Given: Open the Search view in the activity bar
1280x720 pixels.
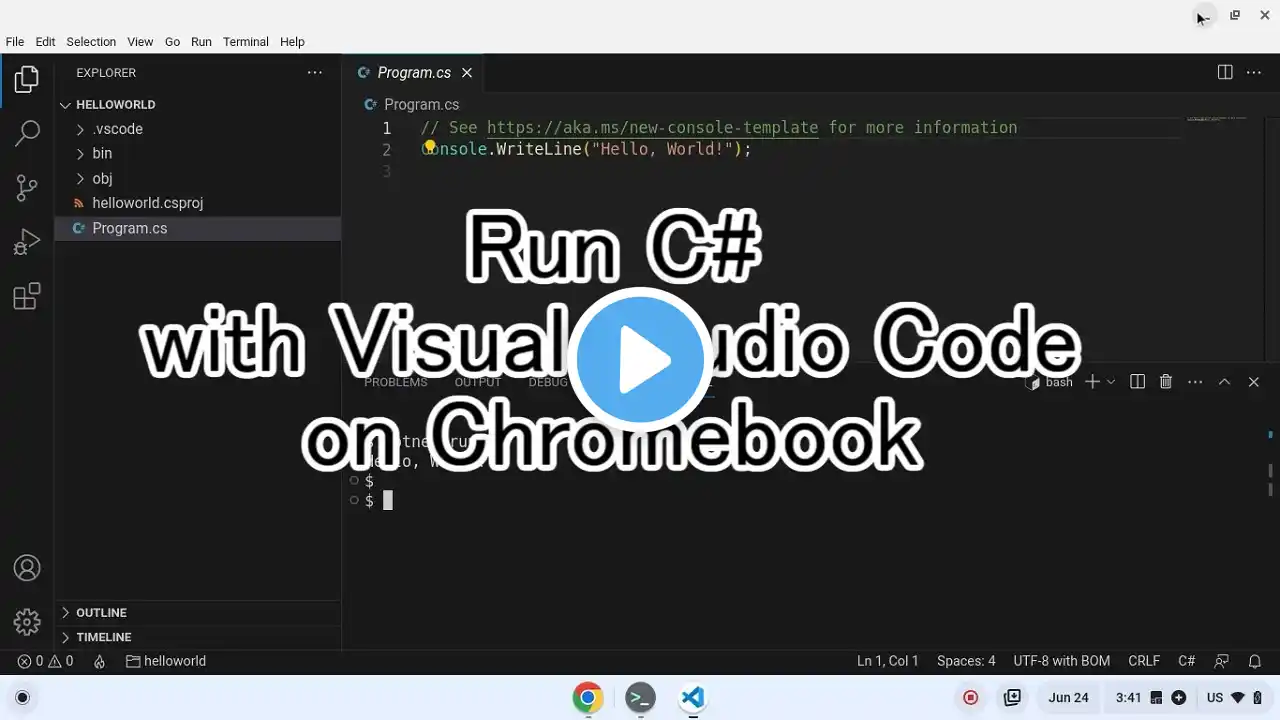Looking at the screenshot, I should [27, 133].
